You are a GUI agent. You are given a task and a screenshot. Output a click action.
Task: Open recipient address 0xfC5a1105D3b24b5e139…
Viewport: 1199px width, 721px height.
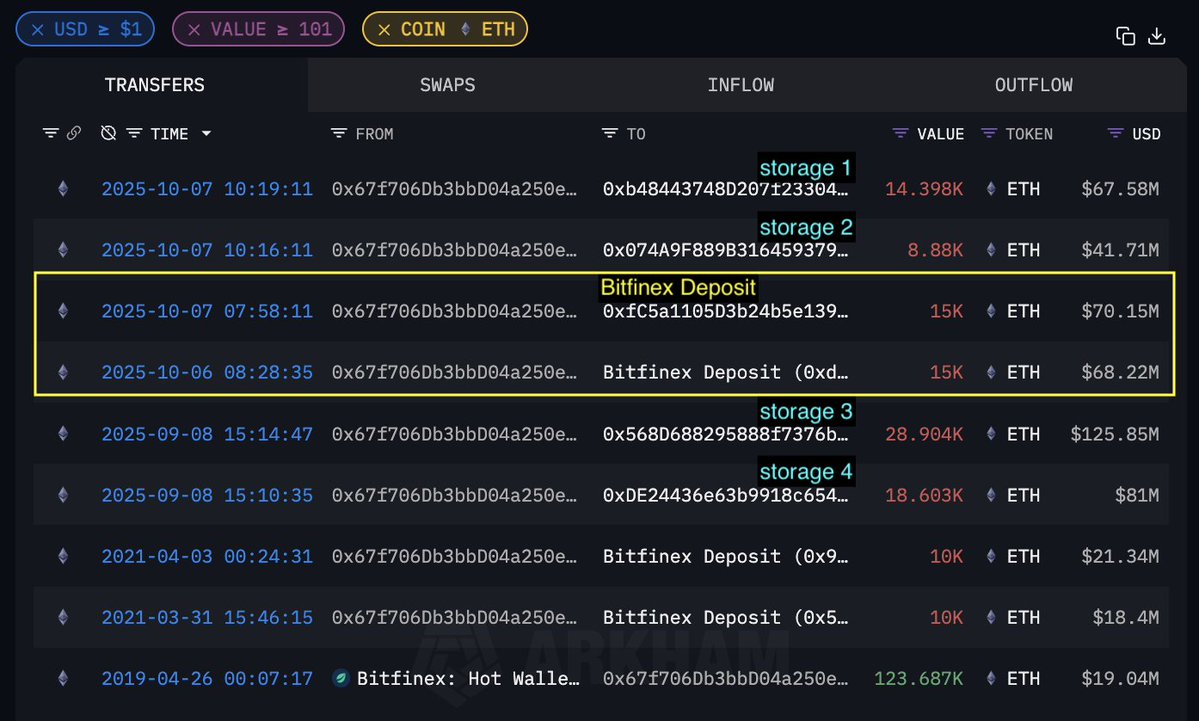pos(725,311)
